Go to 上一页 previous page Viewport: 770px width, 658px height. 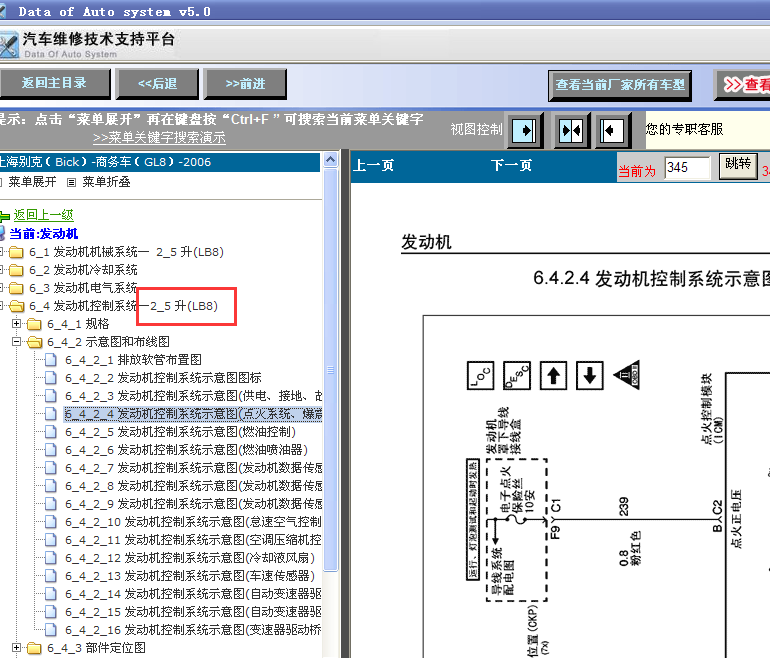[374, 165]
